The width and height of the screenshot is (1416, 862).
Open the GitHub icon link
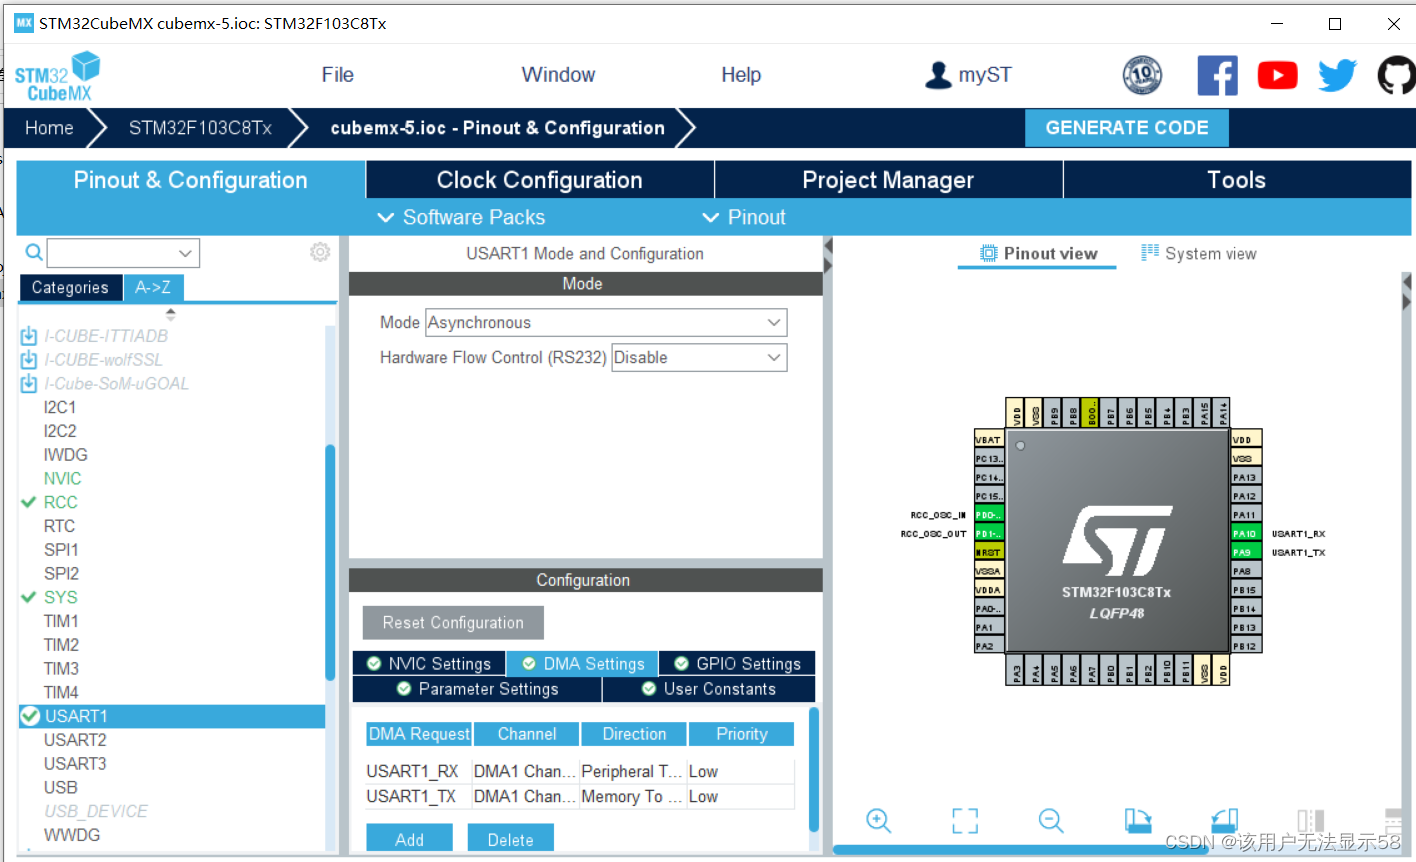1396,75
